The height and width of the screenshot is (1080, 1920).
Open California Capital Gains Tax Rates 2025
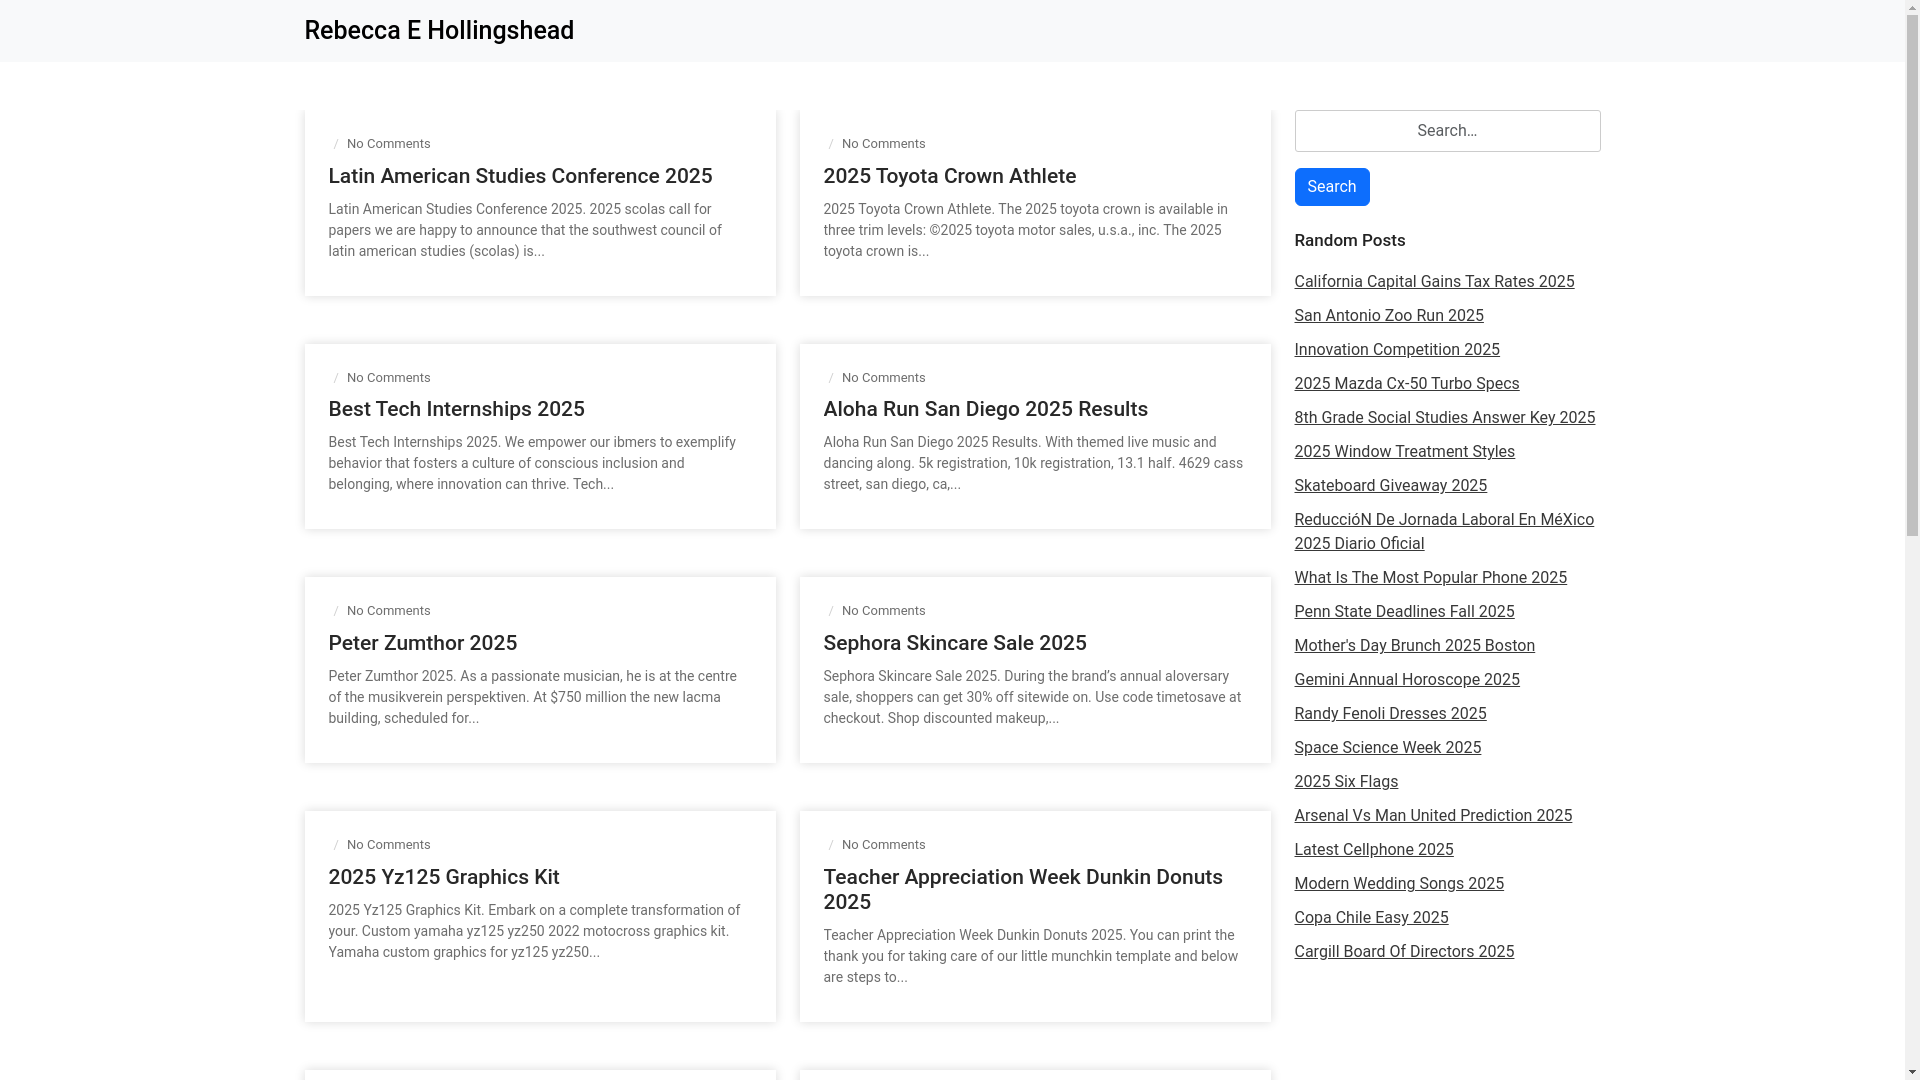click(1434, 282)
